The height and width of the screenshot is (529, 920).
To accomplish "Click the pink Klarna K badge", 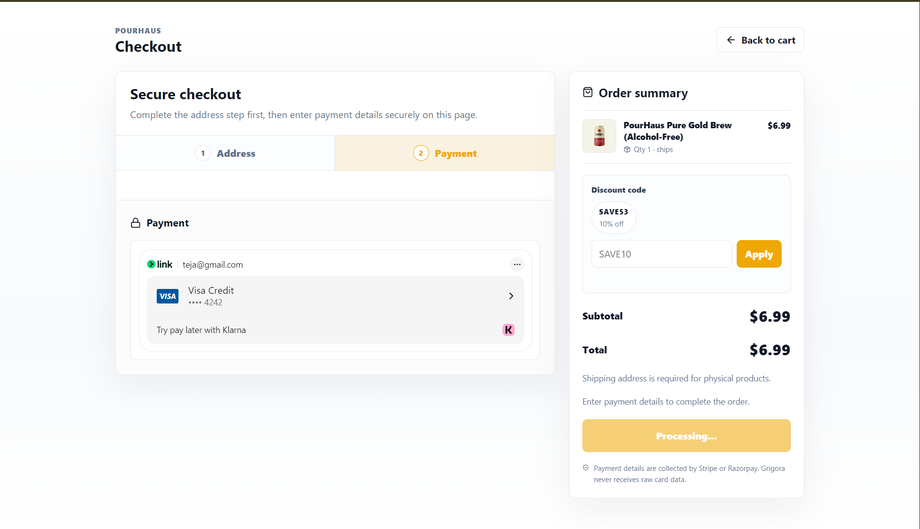I will pos(508,330).
